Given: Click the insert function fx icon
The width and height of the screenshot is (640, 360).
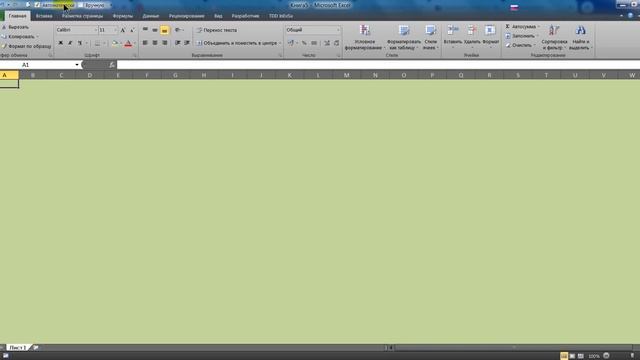Looking at the screenshot, I should point(112,65).
